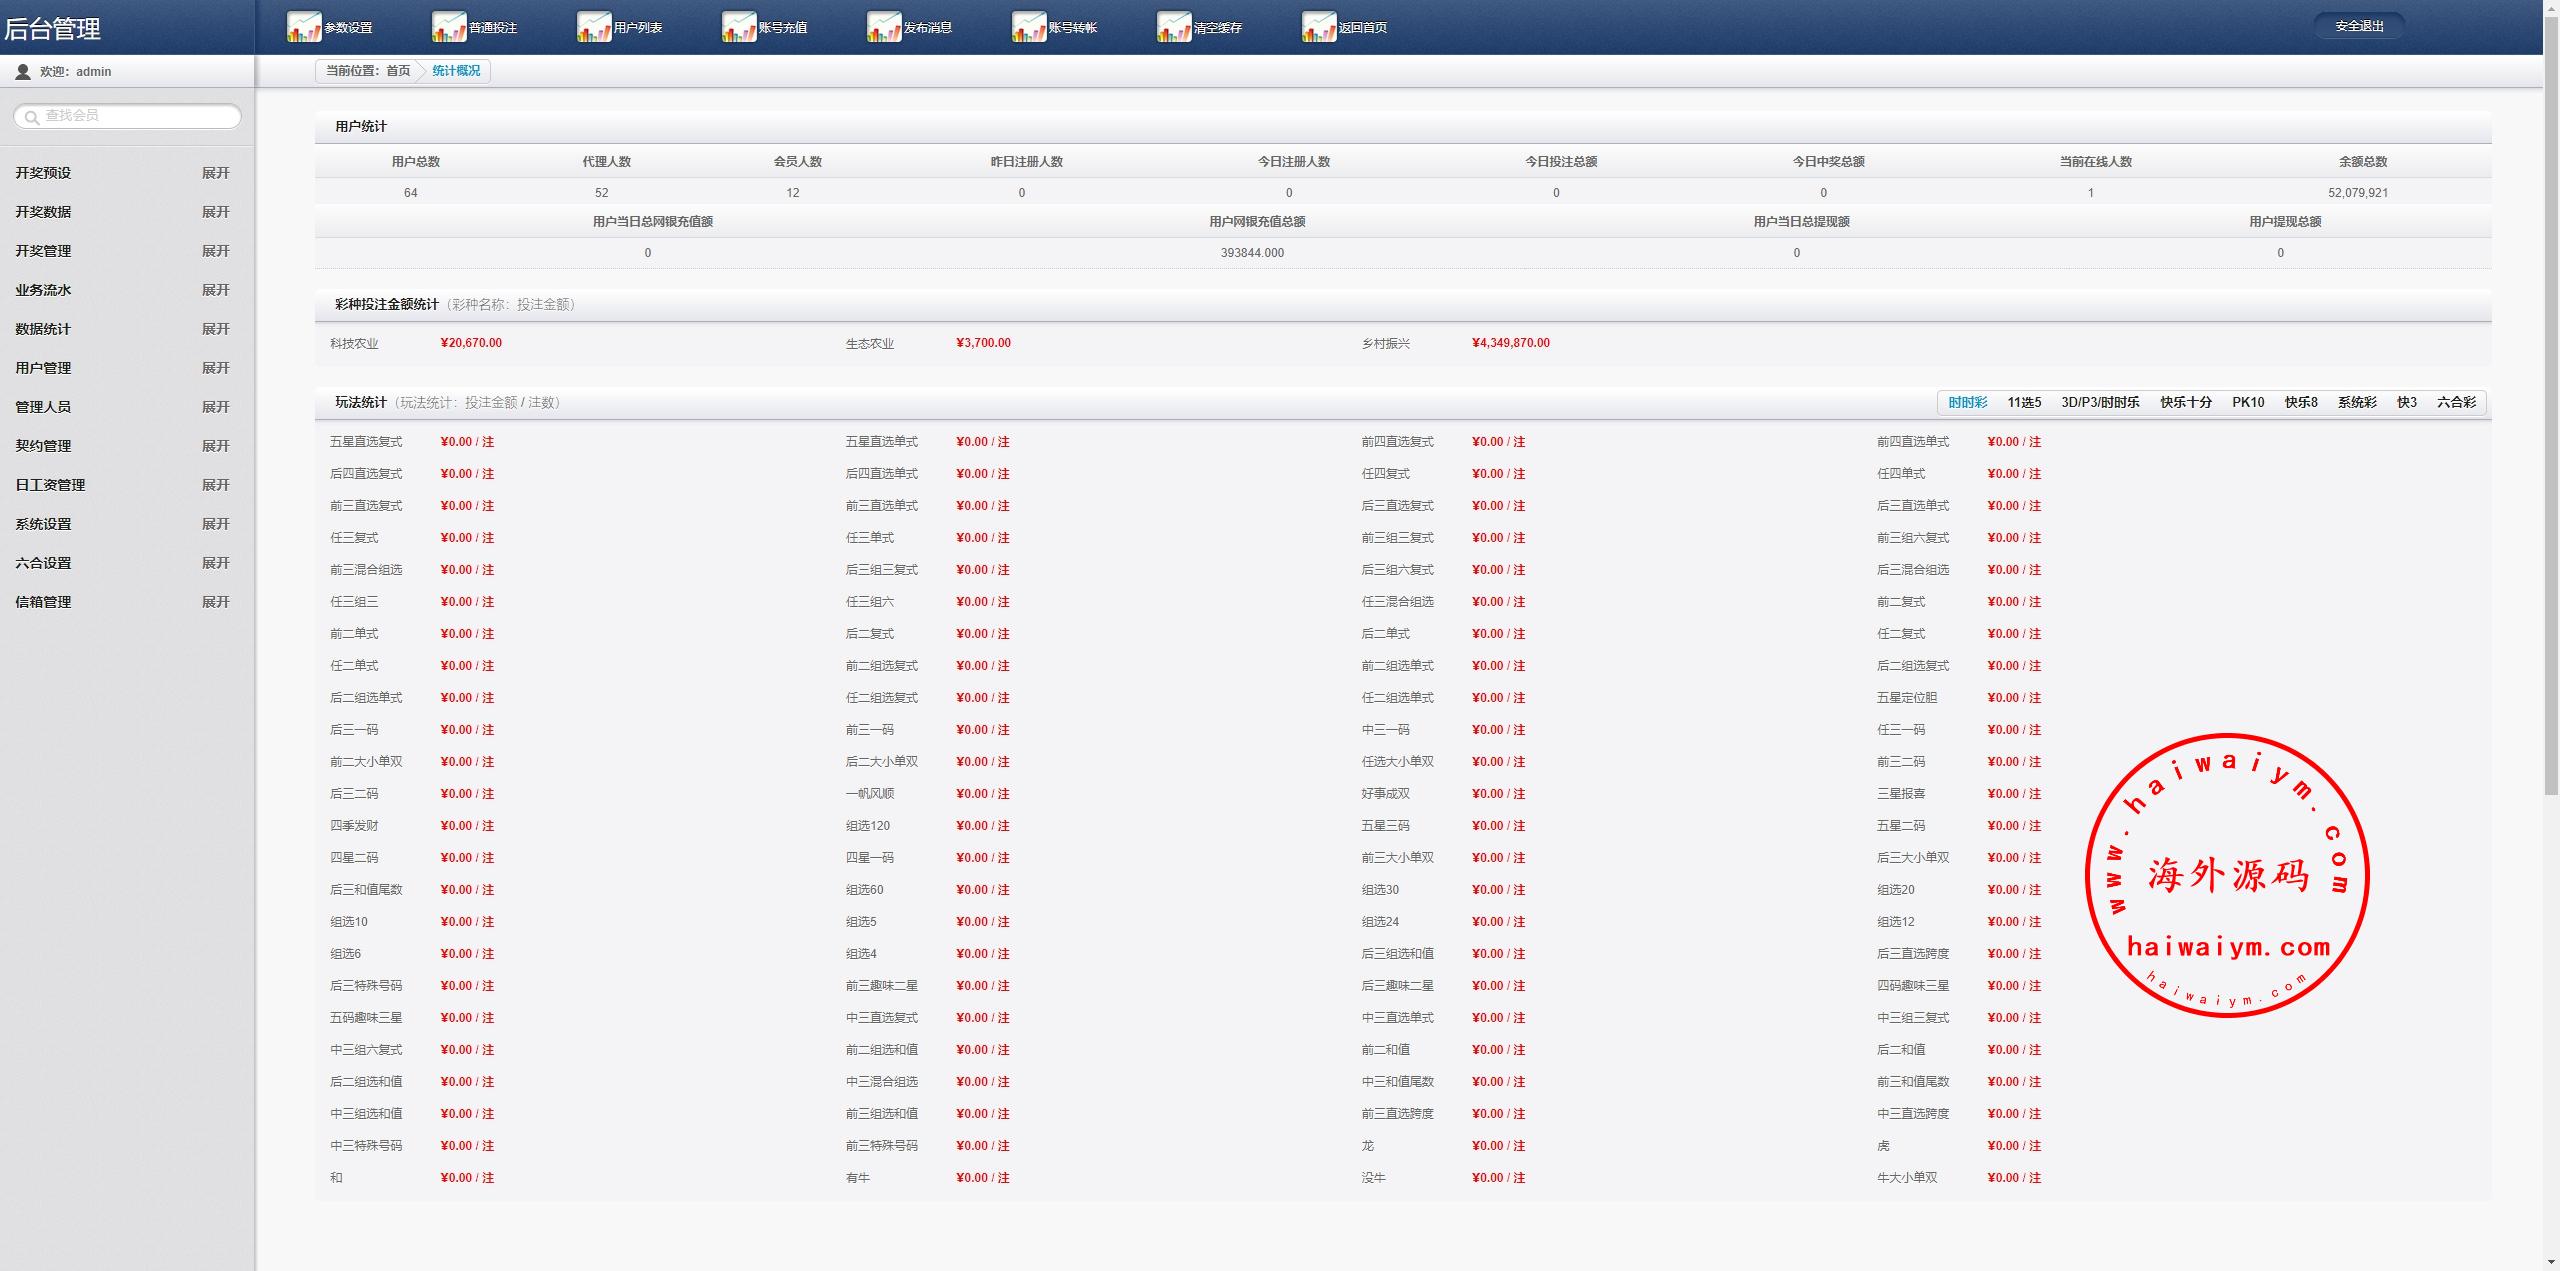2560x1271 pixels.
Task: Open the 六合彩 statistics tab
Action: tap(2455, 402)
